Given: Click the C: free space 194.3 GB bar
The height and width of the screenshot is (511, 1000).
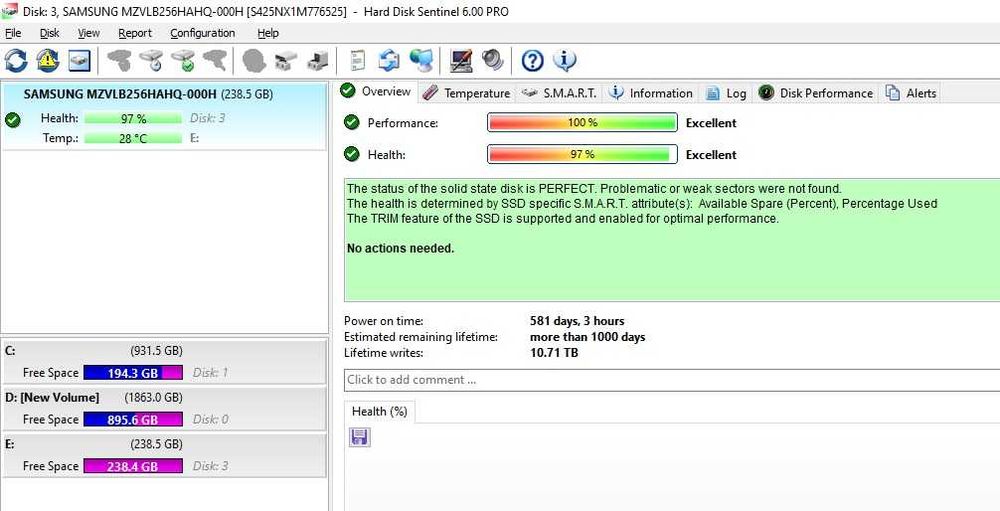Looking at the screenshot, I should [133, 373].
